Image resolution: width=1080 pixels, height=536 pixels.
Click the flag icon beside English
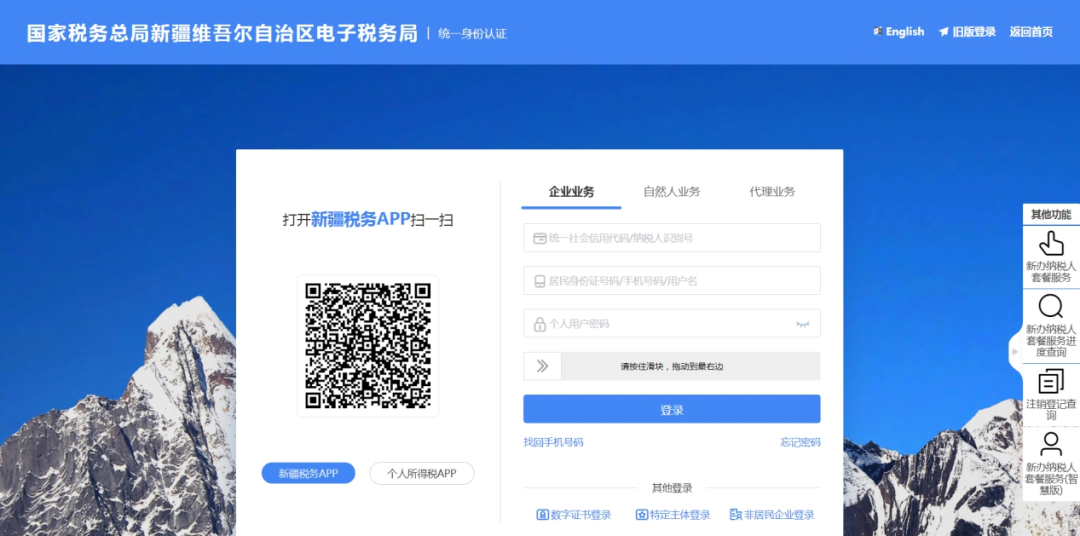point(878,31)
